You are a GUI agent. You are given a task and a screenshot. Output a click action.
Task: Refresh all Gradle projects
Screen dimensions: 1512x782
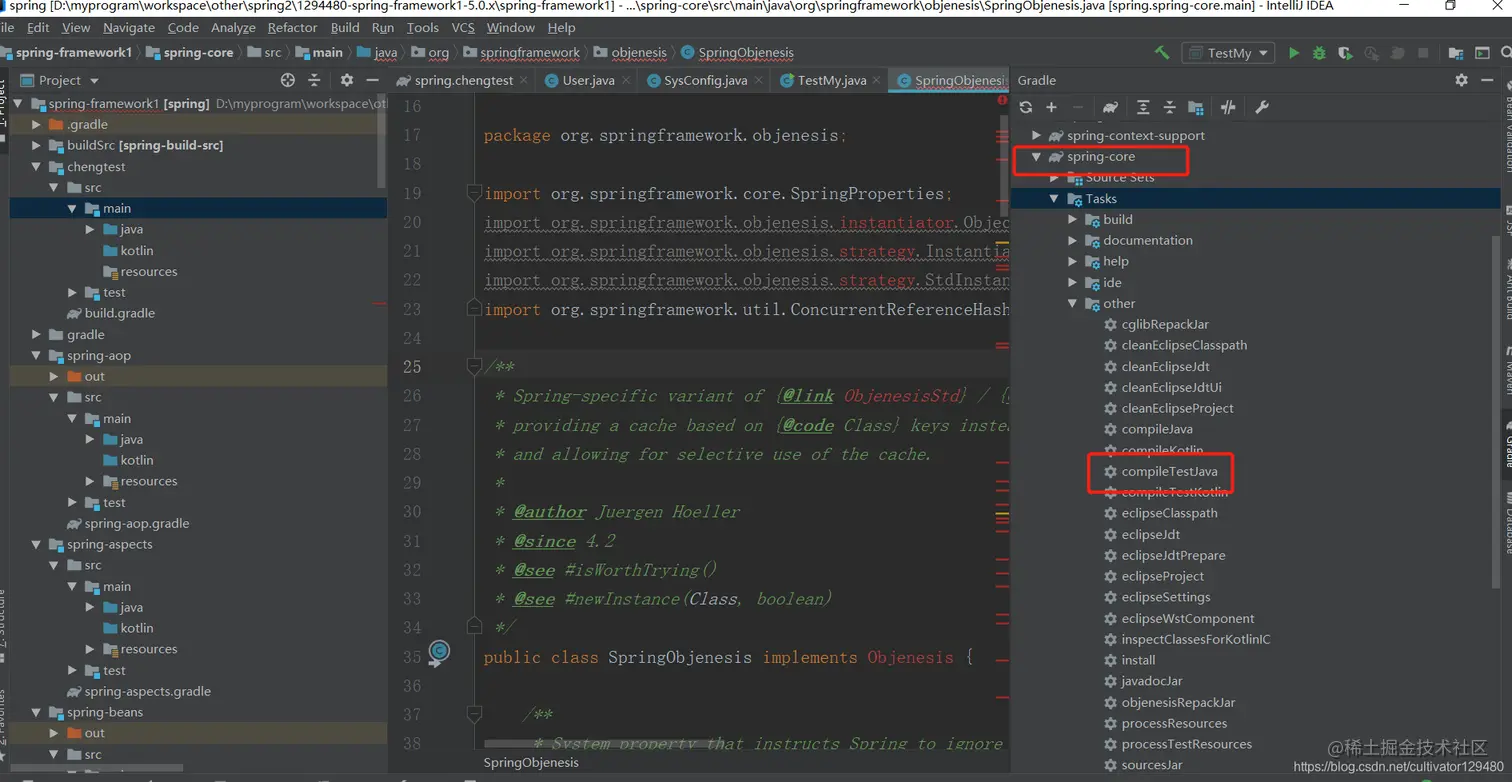[x=1025, y=107]
